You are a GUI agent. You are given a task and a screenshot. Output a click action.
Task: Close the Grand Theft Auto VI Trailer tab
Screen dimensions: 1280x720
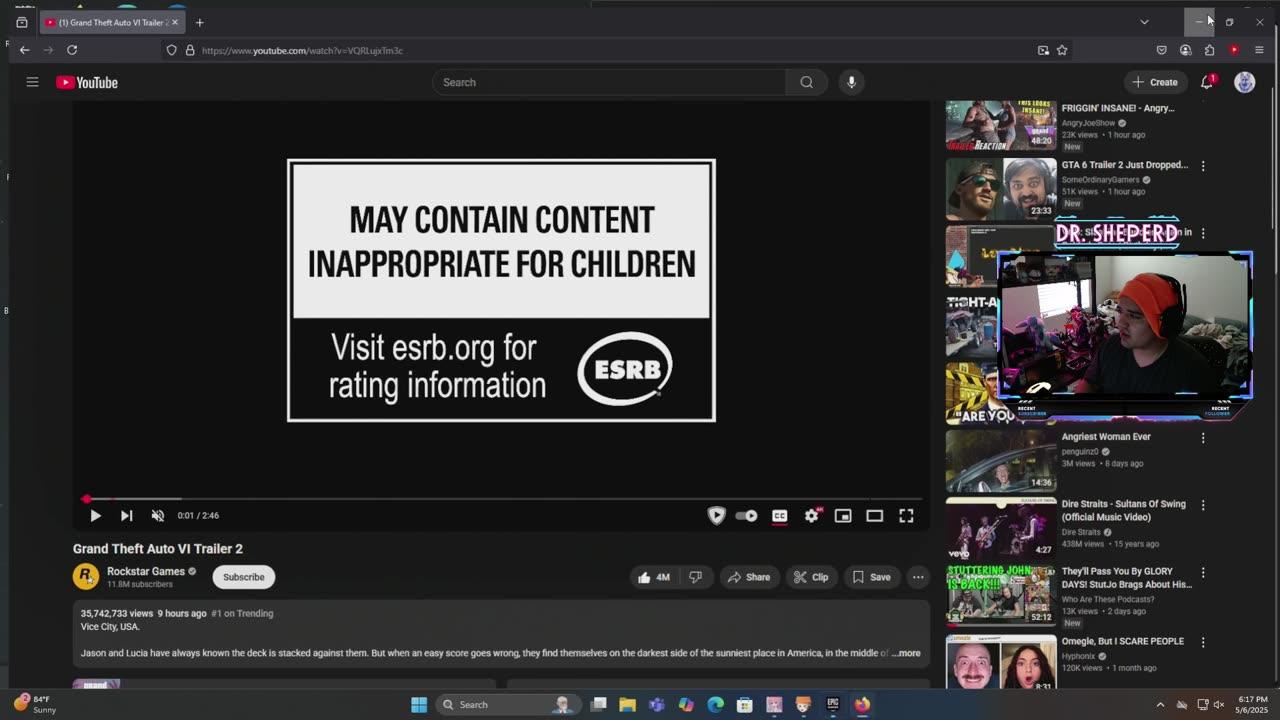[x=174, y=22]
